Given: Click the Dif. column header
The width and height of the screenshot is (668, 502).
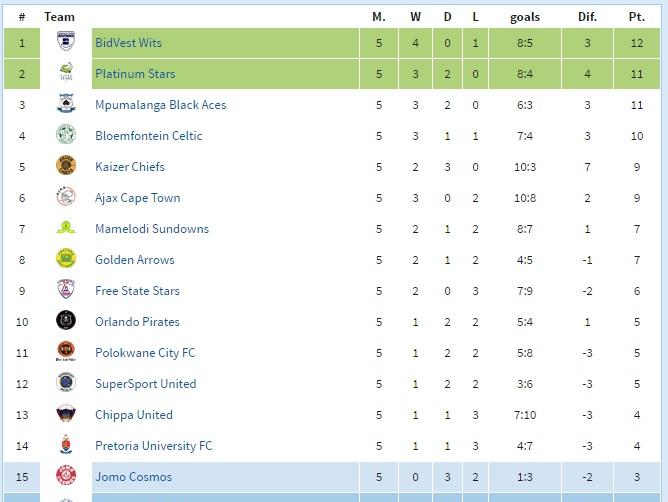Looking at the screenshot, I should tap(587, 17).
